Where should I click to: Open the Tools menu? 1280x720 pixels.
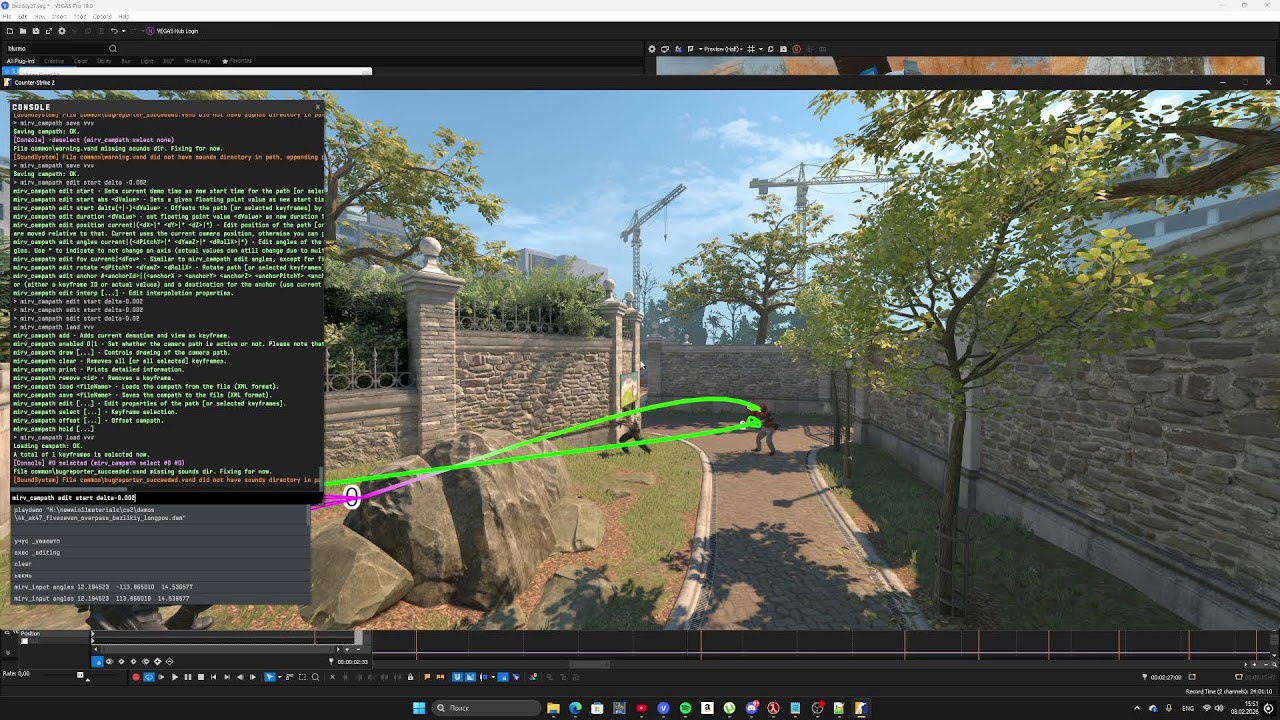[x=79, y=17]
